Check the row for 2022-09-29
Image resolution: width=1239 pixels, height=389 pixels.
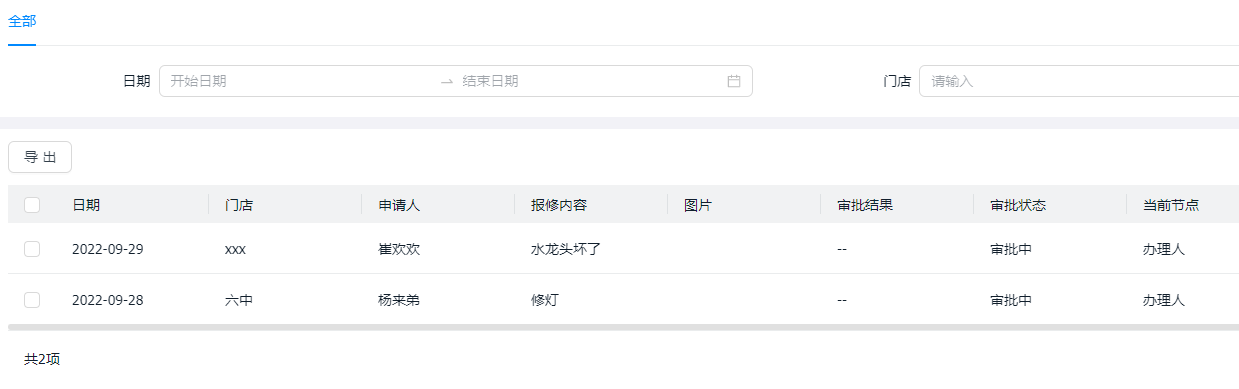pos(32,249)
